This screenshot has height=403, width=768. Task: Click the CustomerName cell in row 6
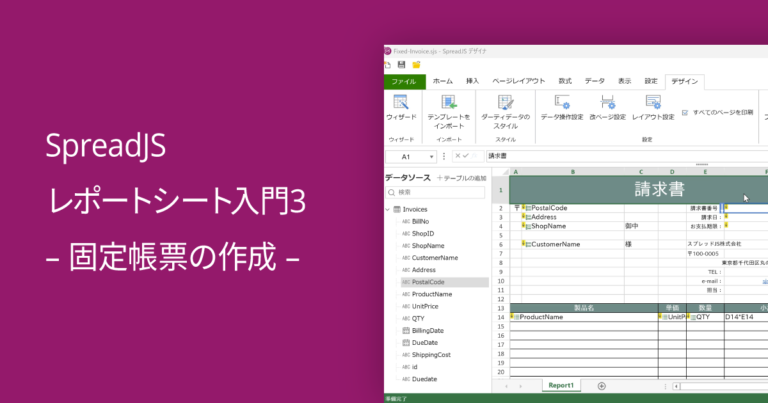tap(573, 244)
